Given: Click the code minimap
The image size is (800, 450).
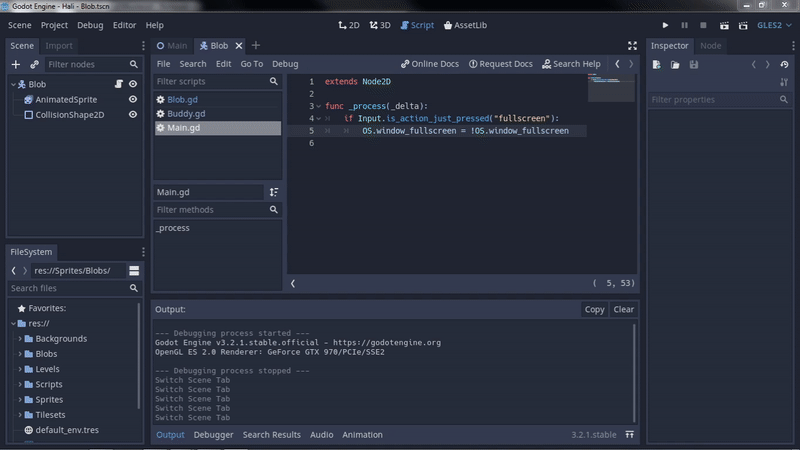Looking at the screenshot, I should pos(611,88).
